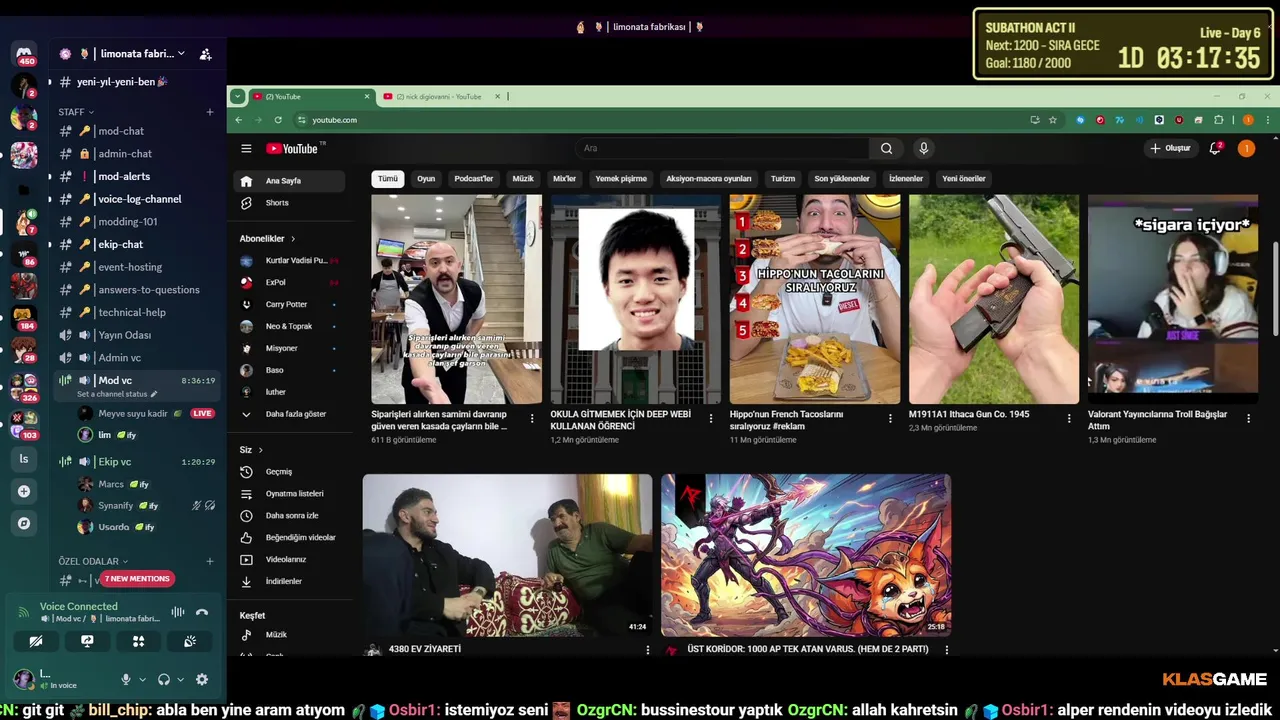Open noise suppression waveform icon

178,612
